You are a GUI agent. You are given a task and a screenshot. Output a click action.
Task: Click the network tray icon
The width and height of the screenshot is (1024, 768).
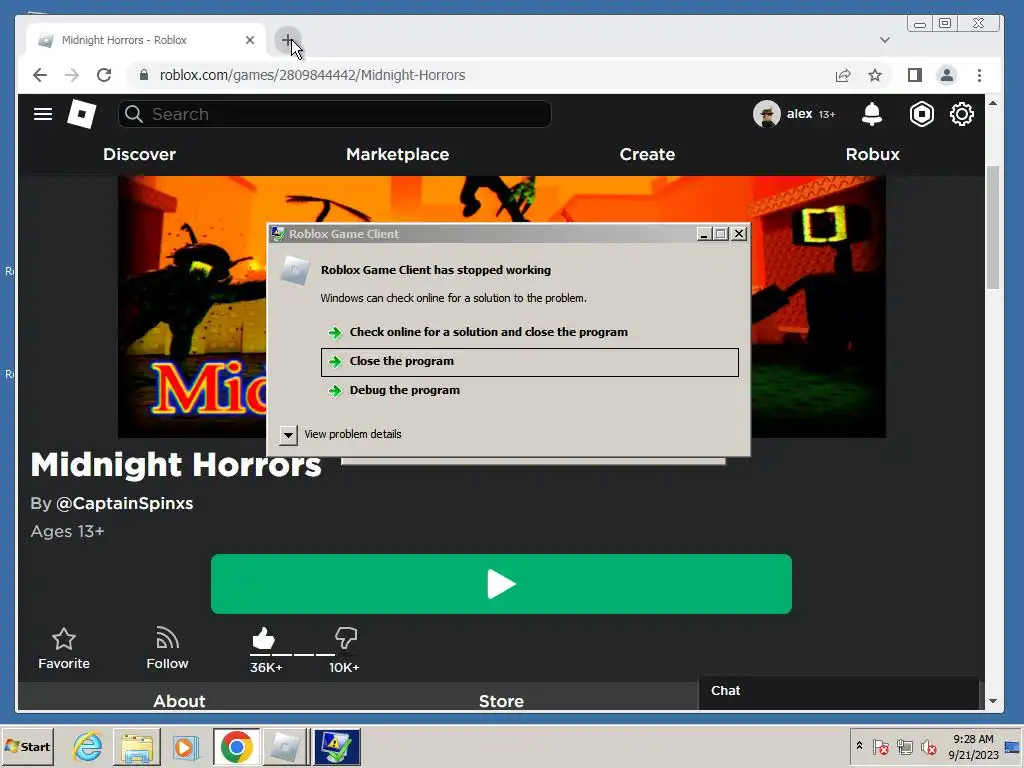coord(904,746)
